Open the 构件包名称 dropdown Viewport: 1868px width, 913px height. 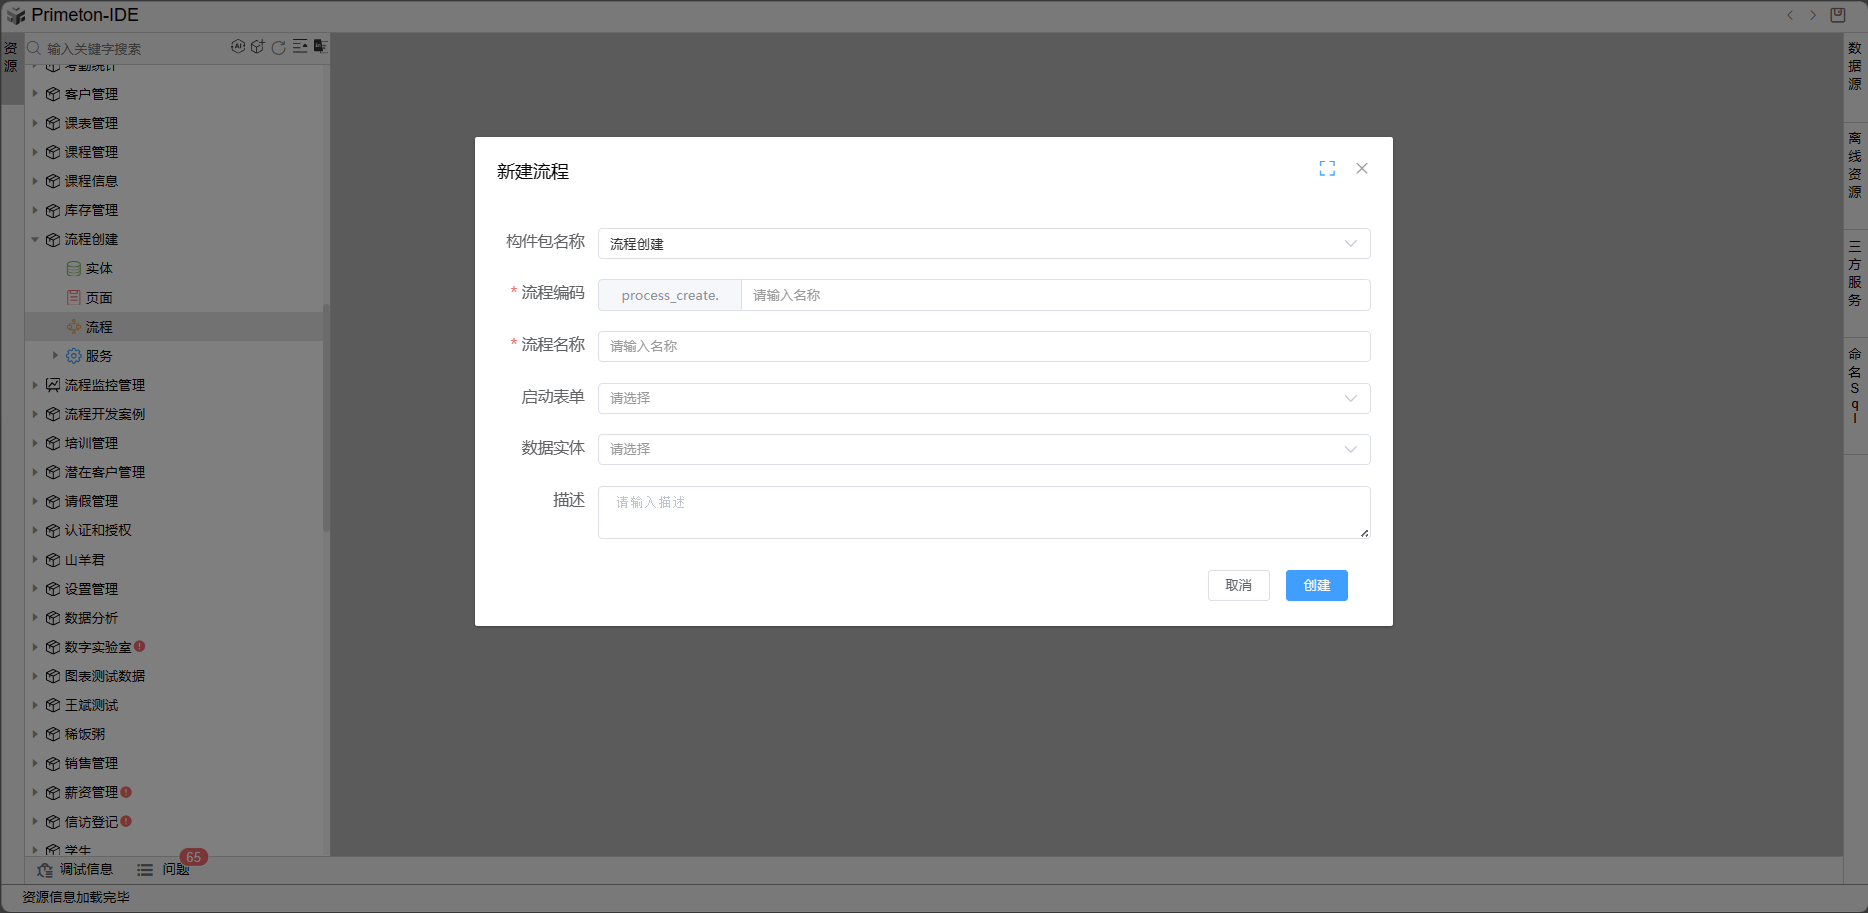(x=983, y=244)
